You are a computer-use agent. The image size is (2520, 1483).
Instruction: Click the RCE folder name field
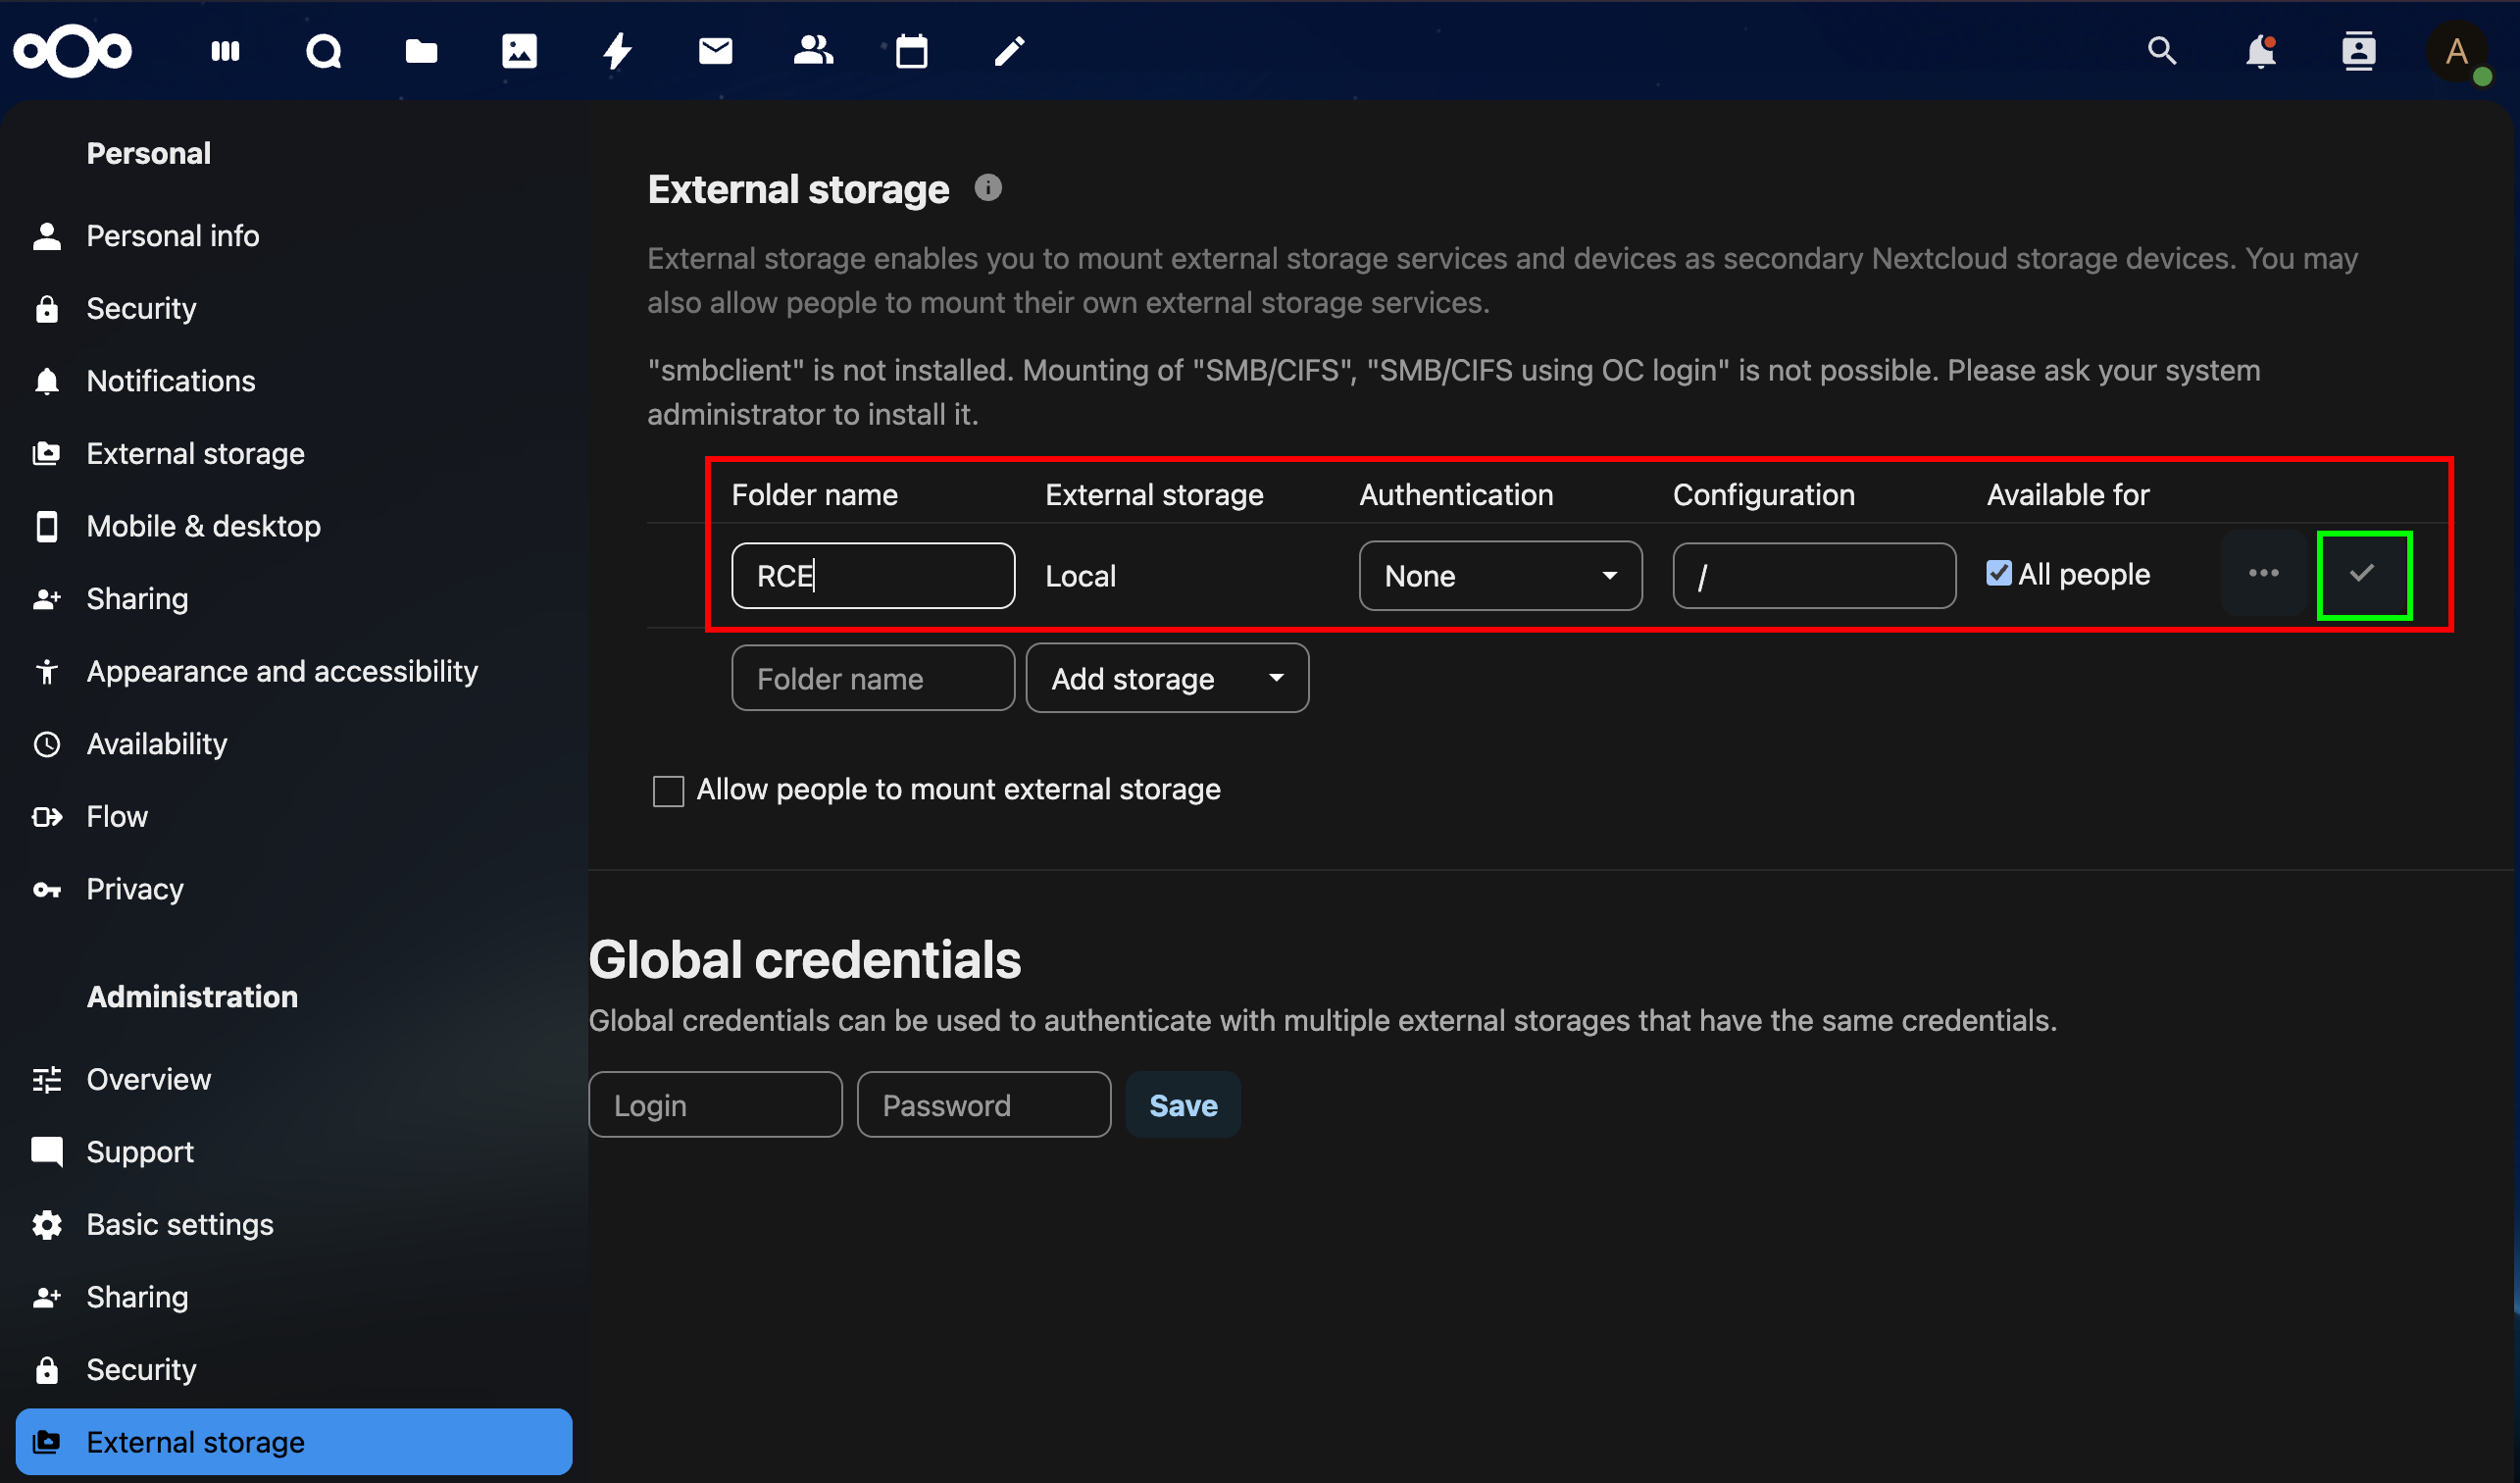[873, 576]
